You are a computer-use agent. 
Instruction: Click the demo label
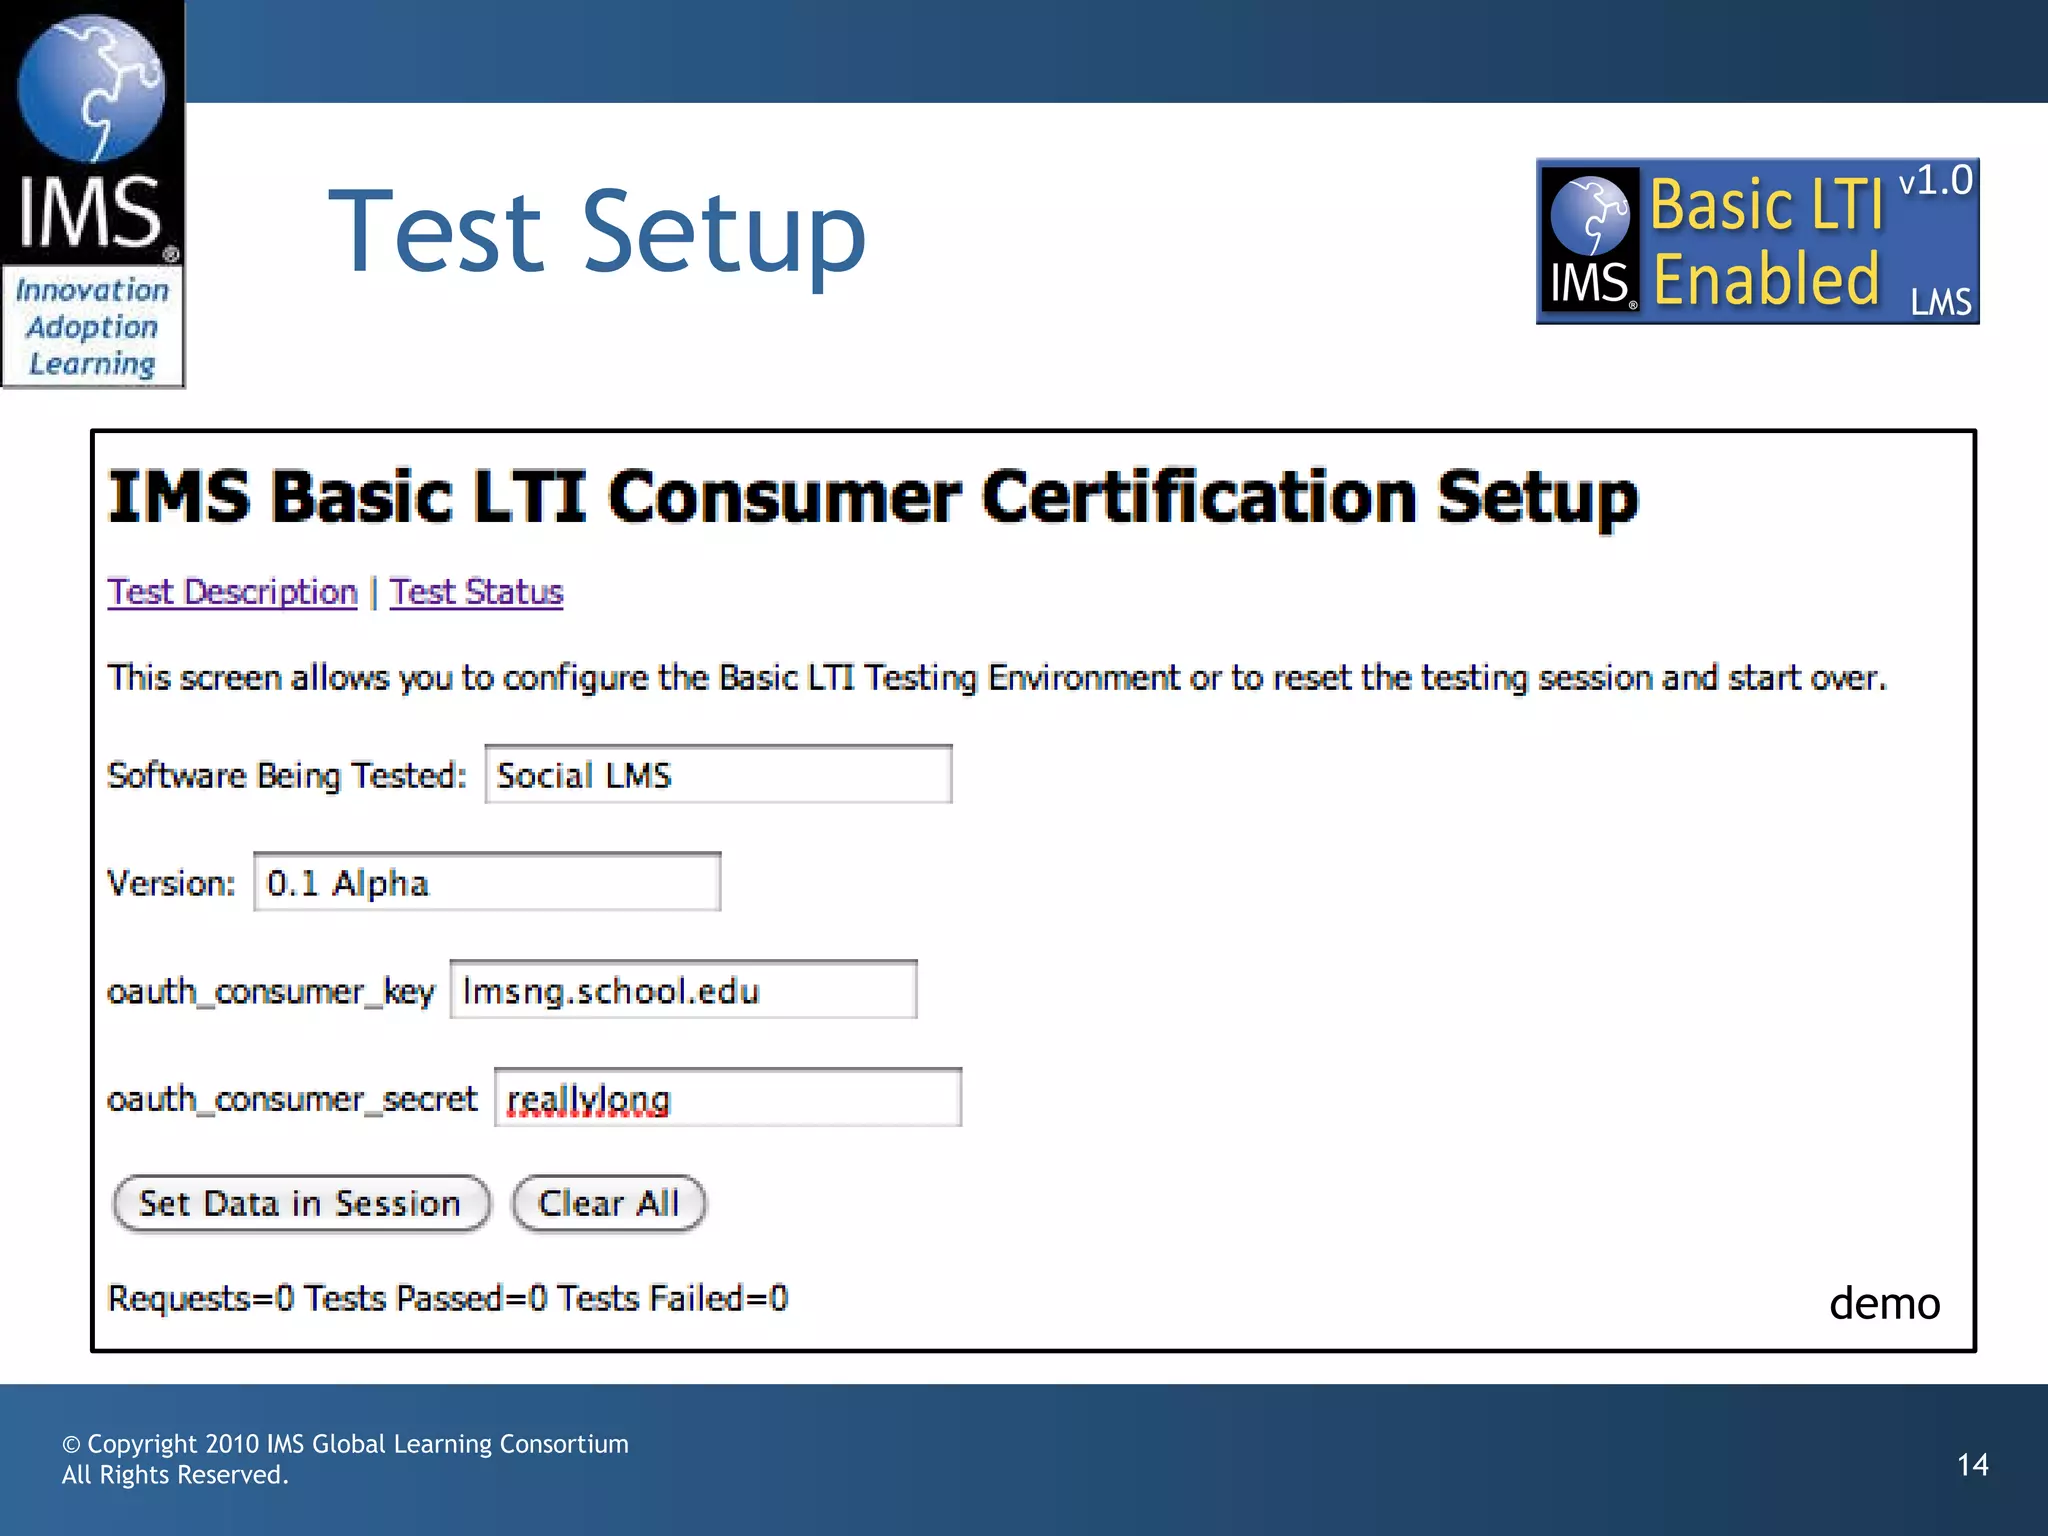point(1884,1303)
